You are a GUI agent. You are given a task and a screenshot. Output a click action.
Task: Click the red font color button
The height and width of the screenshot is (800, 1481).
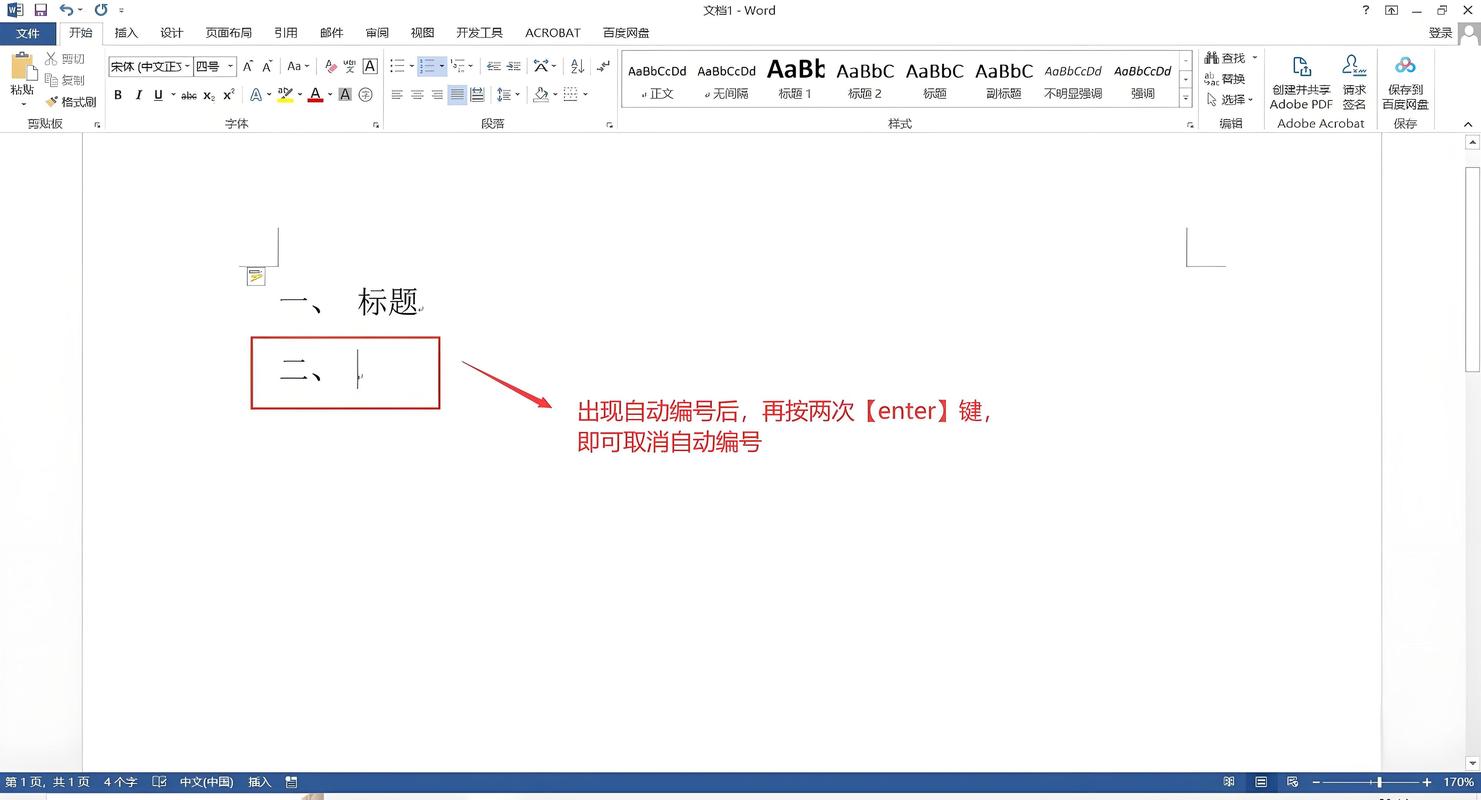coord(315,95)
